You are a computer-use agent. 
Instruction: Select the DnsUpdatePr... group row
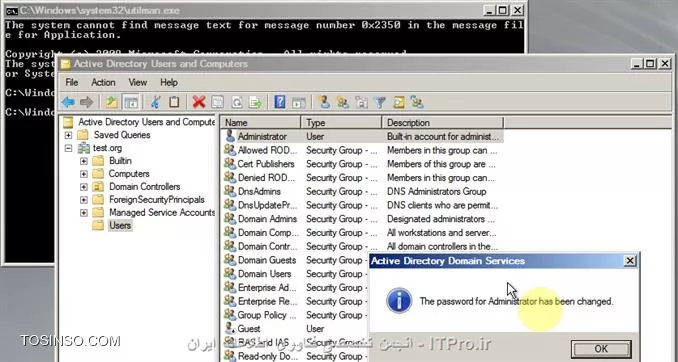tap(362, 205)
